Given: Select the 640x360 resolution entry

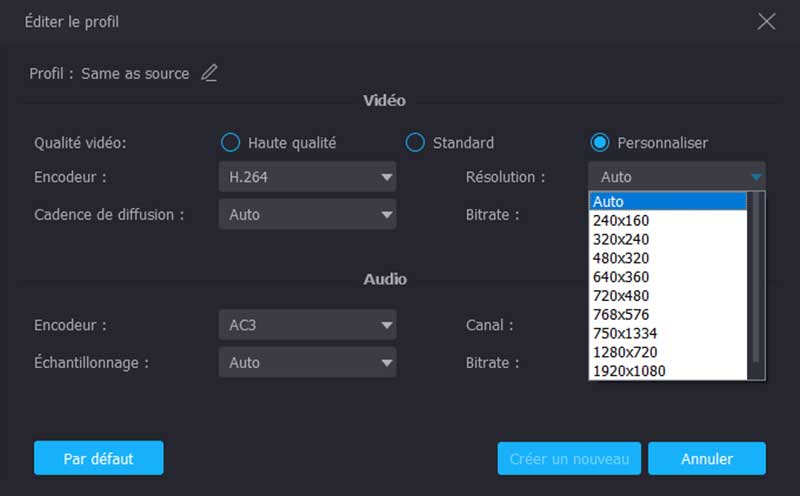Looking at the screenshot, I should [668, 277].
